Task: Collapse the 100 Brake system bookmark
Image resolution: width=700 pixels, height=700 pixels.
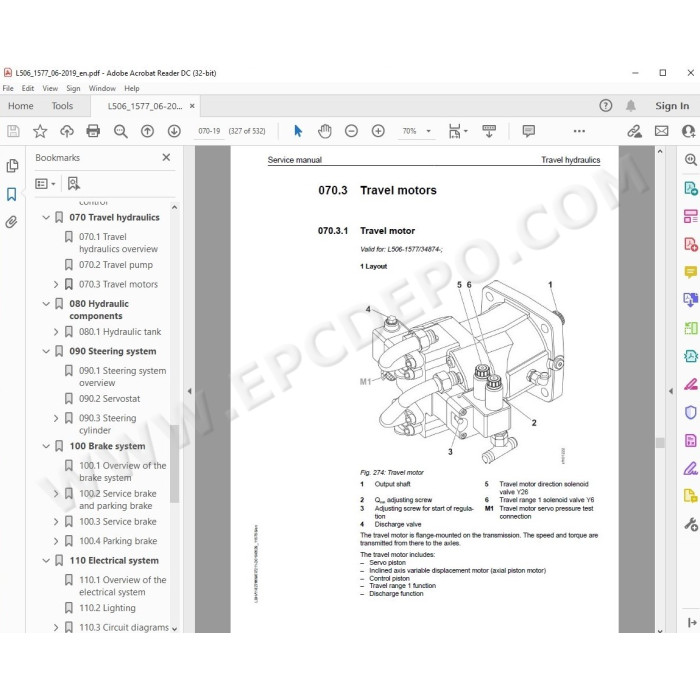Action: coord(46,446)
